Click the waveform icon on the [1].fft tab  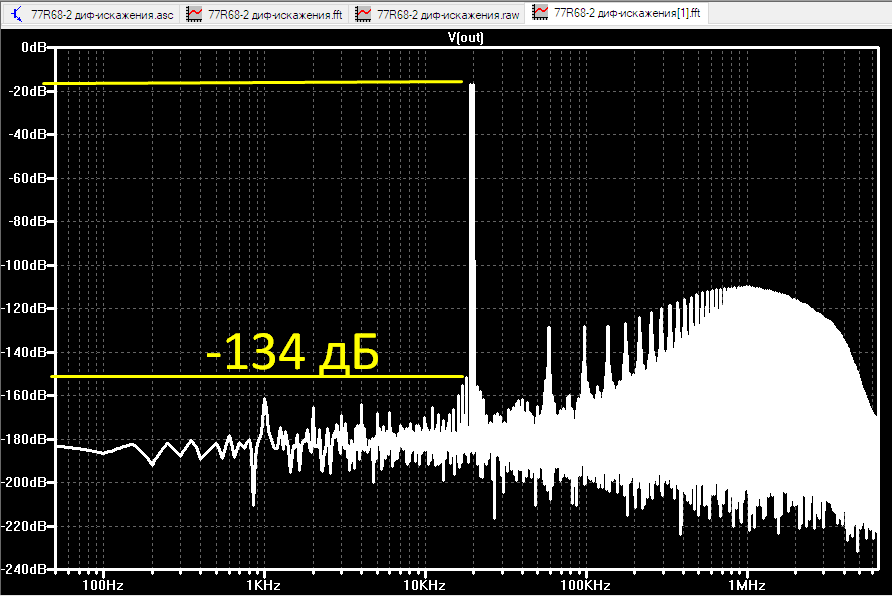pos(540,13)
